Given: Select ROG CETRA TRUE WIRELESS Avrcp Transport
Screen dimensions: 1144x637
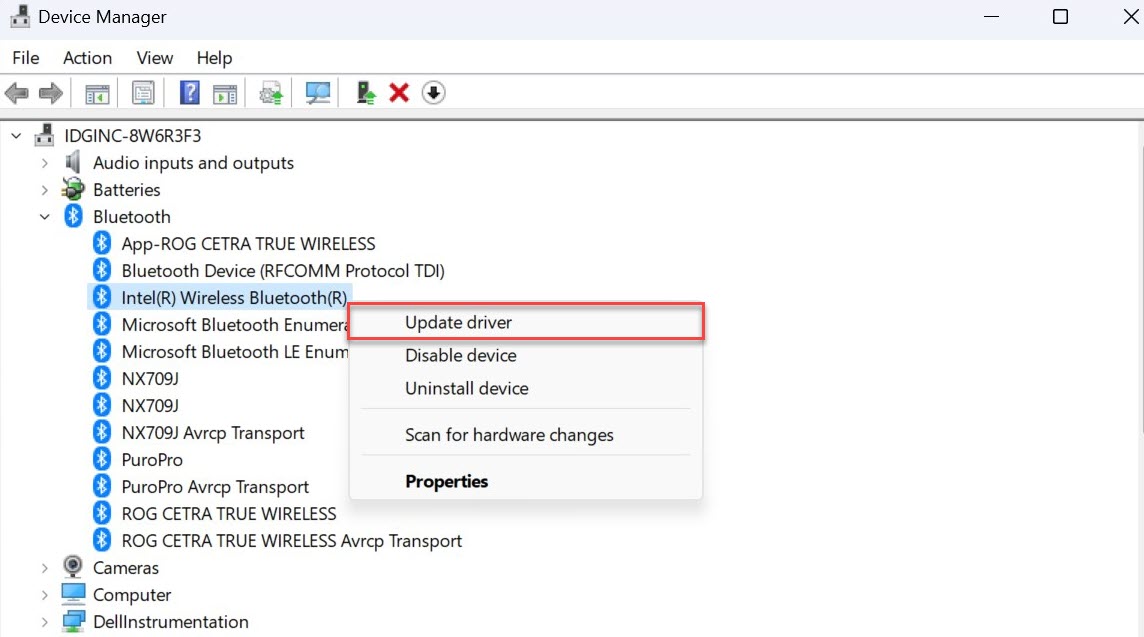Looking at the screenshot, I should click(292, 541).
